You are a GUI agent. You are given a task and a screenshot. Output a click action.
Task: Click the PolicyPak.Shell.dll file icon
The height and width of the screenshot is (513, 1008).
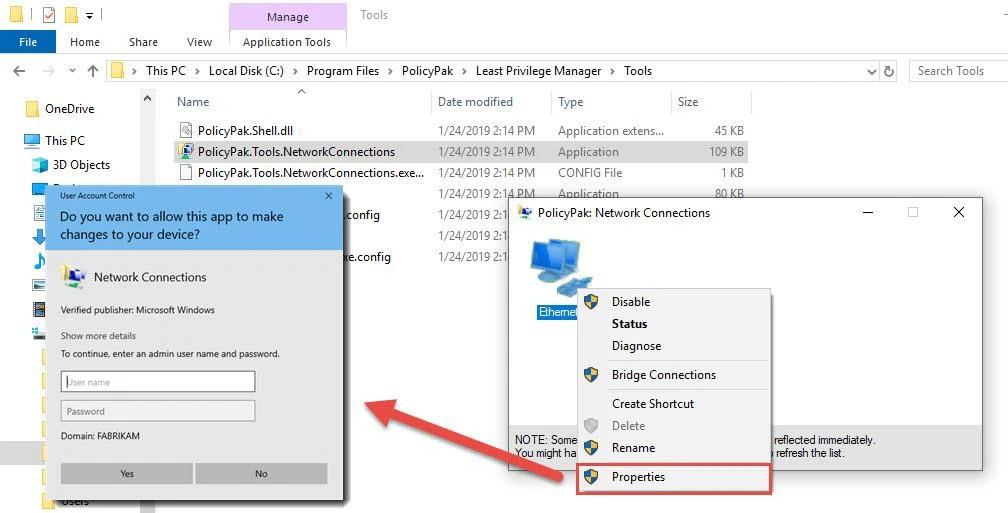click(185, 131)
